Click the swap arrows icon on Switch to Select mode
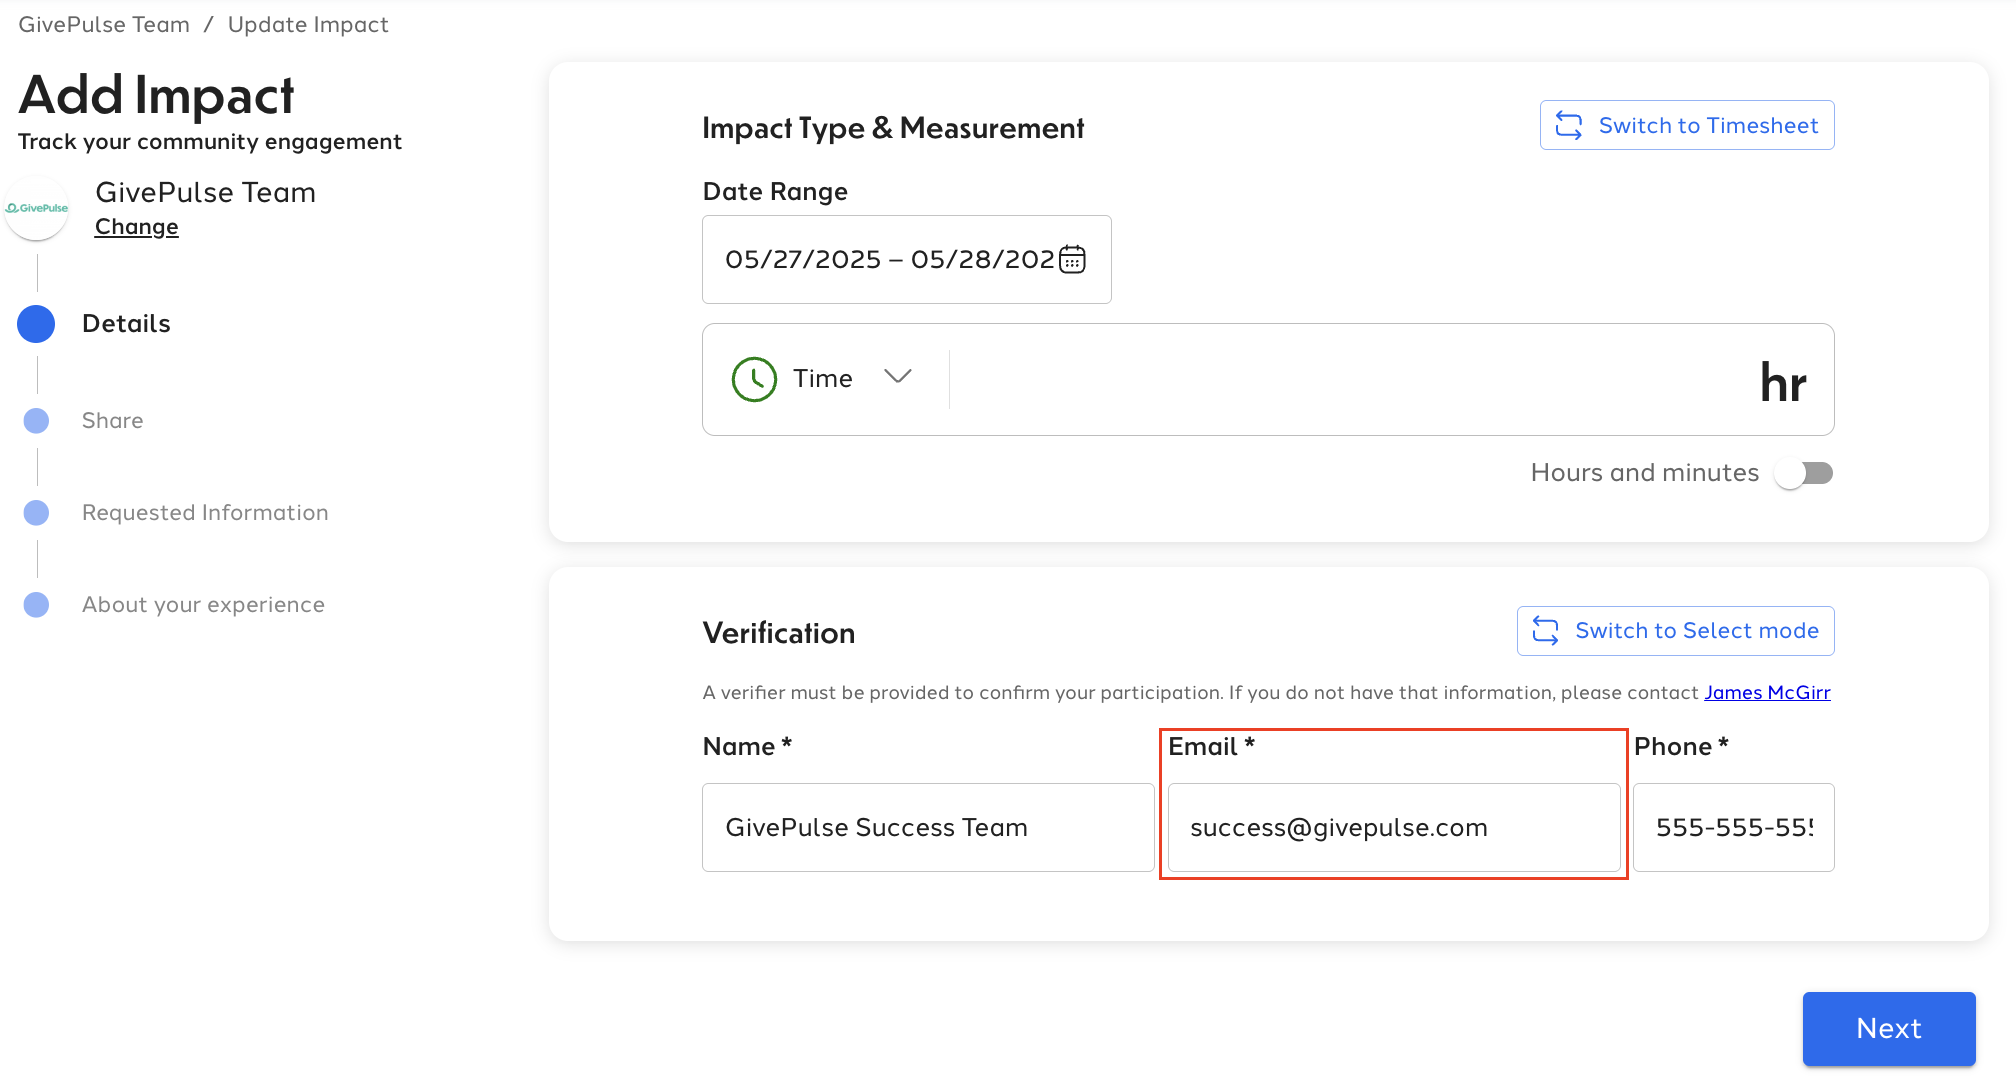2016x1090 pixels. tap(1546, 631)
